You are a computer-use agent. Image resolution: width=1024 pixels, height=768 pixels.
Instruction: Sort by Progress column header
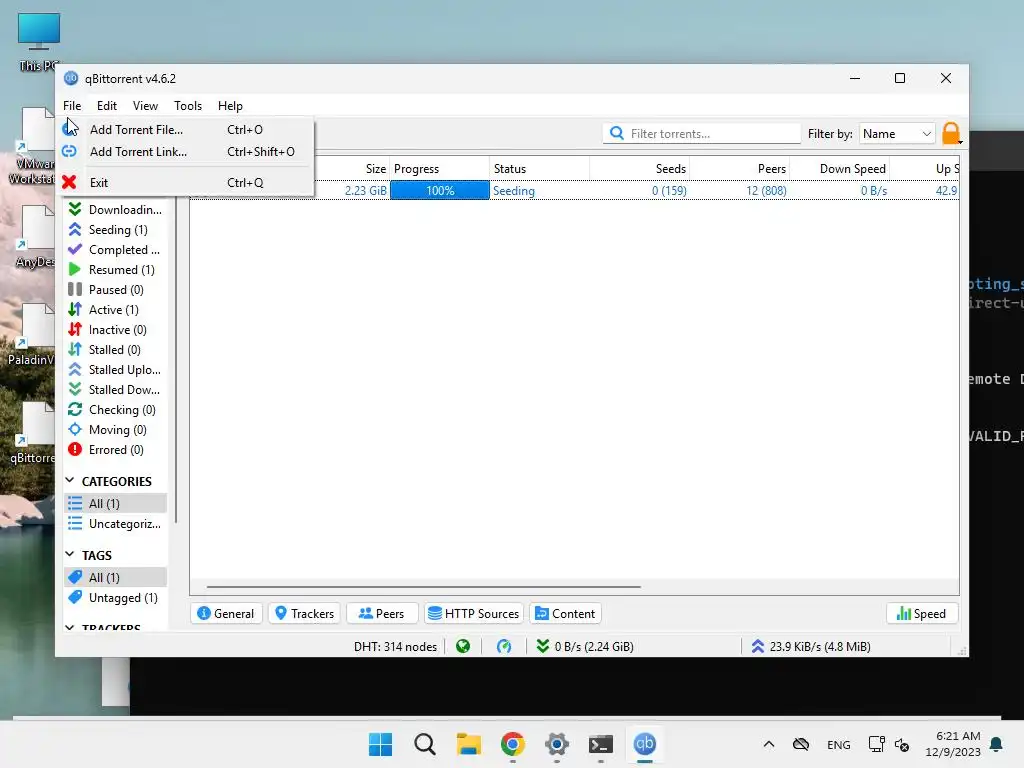pyautogui.click(x=440, y=168)
